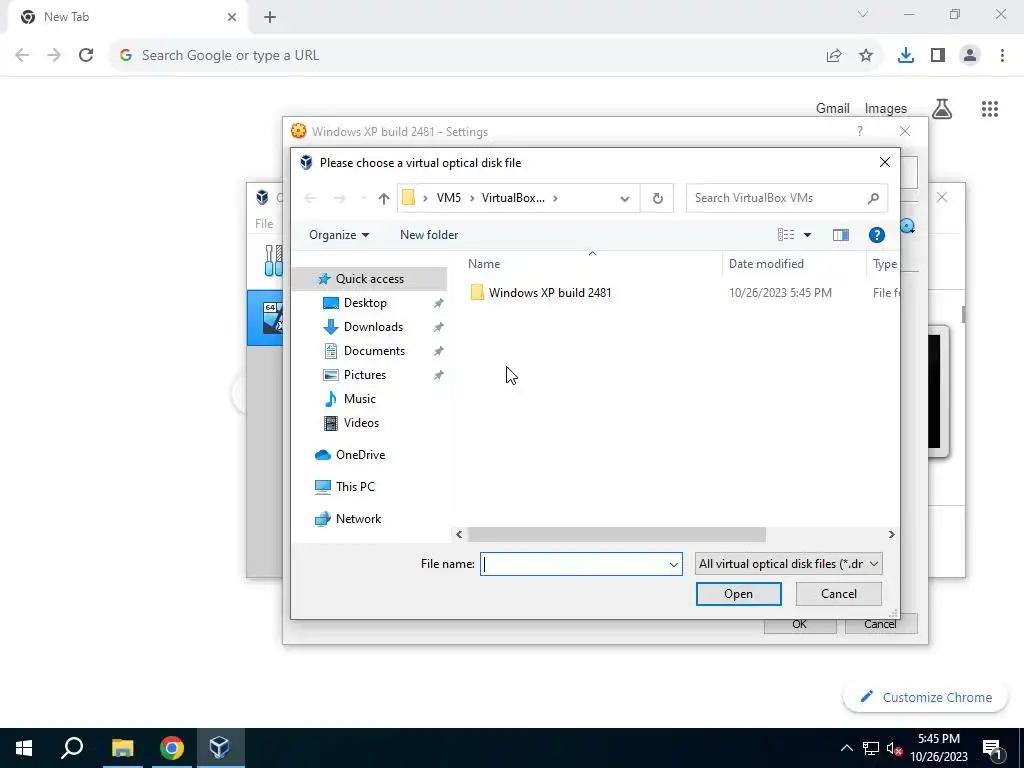Open Downloads in navigation pane
The width and height of the screenshot is (1024, 768).
click(373, 327)
